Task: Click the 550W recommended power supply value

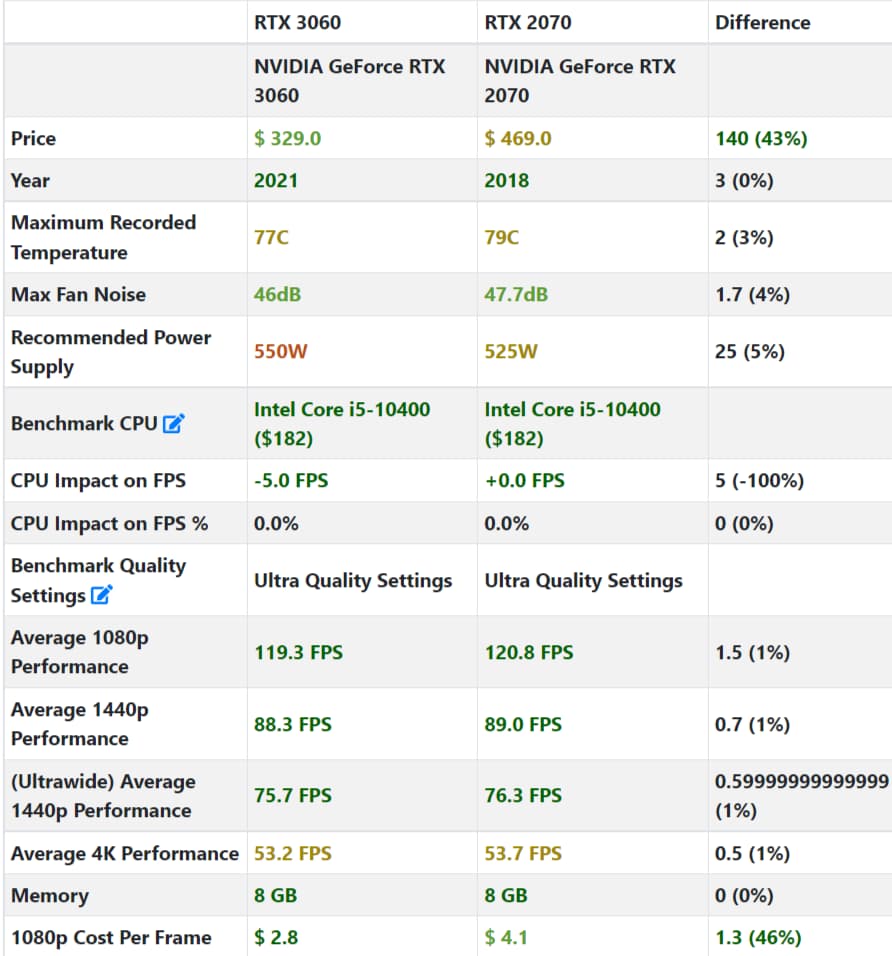Action: tap(280, 352)
